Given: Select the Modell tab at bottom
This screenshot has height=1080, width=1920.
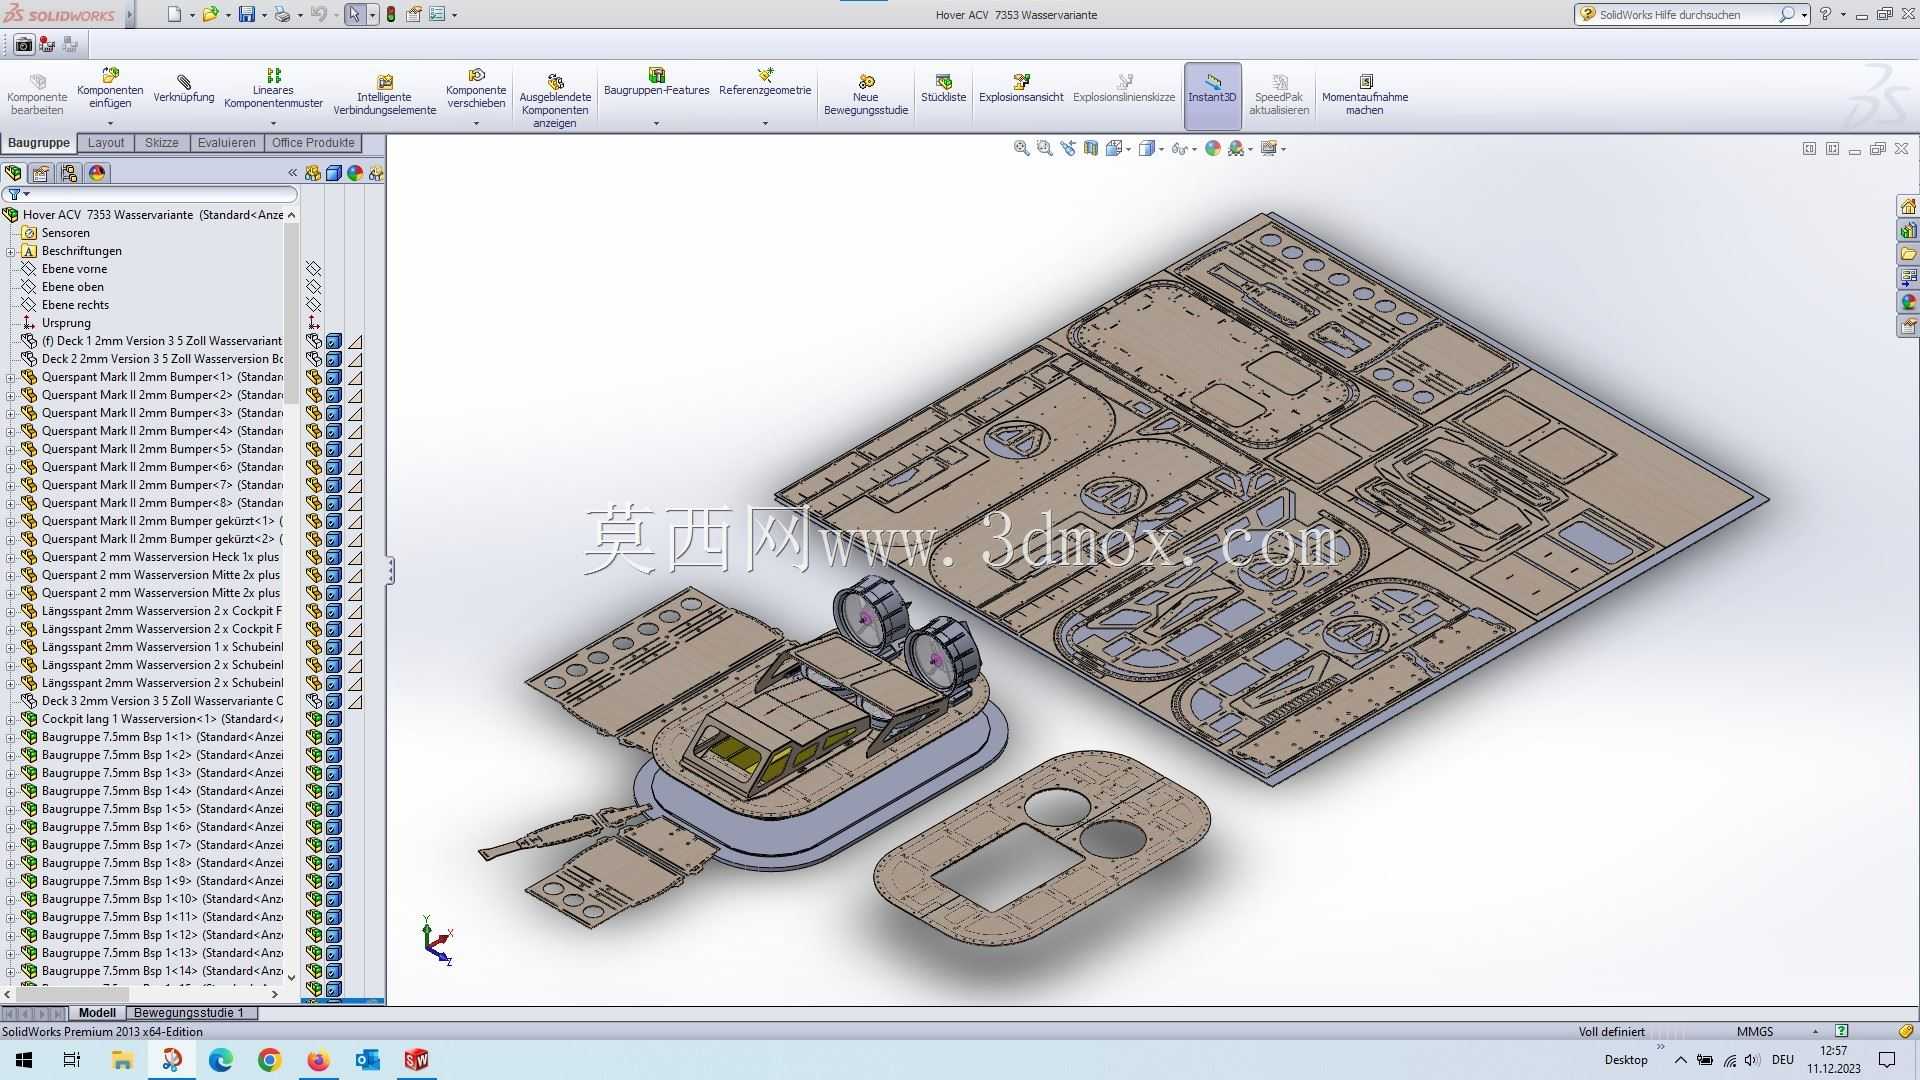Looking at the screenshot, I should 97,1013.
